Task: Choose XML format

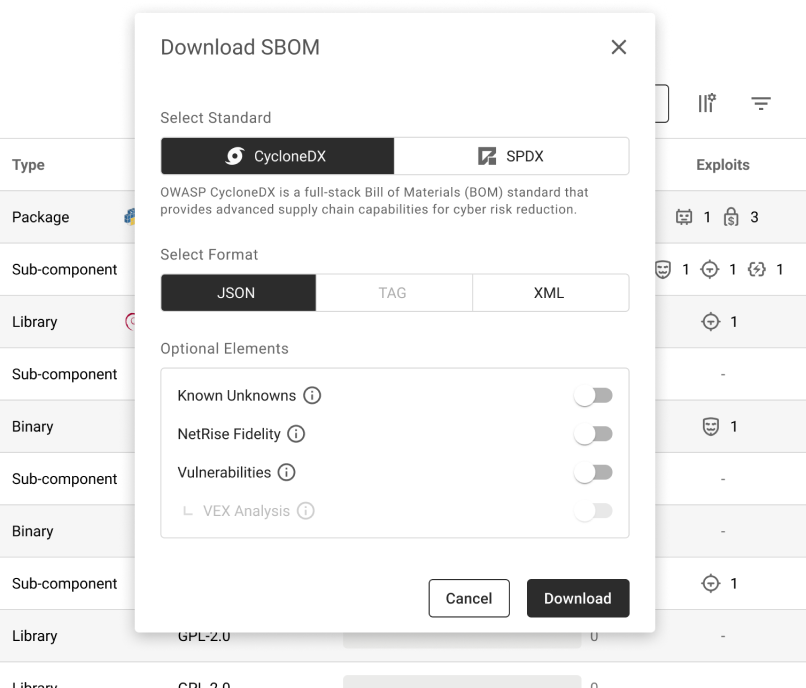Action: tap(551, 293)
